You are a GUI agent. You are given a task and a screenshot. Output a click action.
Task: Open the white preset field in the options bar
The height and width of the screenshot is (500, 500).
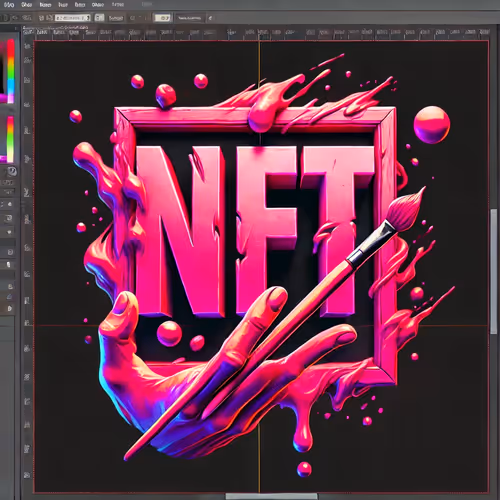(72, 18)
